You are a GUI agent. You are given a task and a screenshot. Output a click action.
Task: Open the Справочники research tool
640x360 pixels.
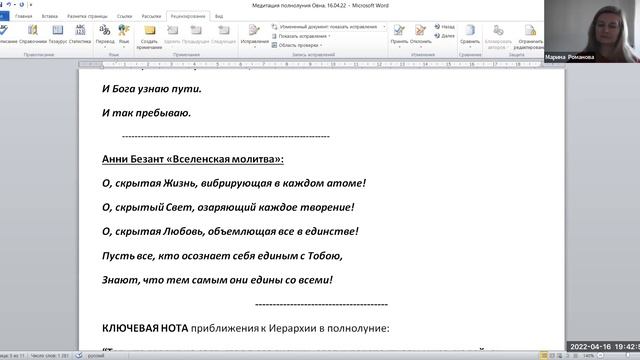tap(33, 34)
